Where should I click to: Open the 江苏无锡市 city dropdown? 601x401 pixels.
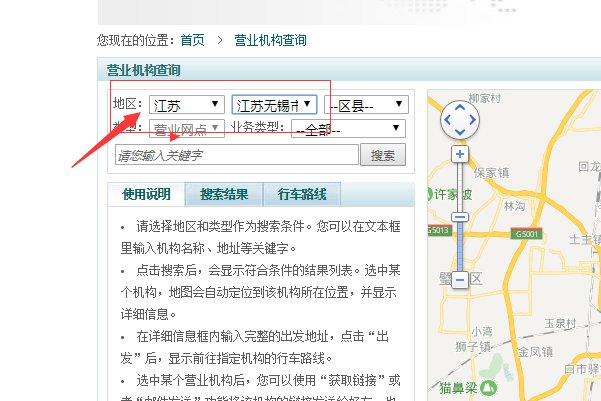tap(274, 105)
